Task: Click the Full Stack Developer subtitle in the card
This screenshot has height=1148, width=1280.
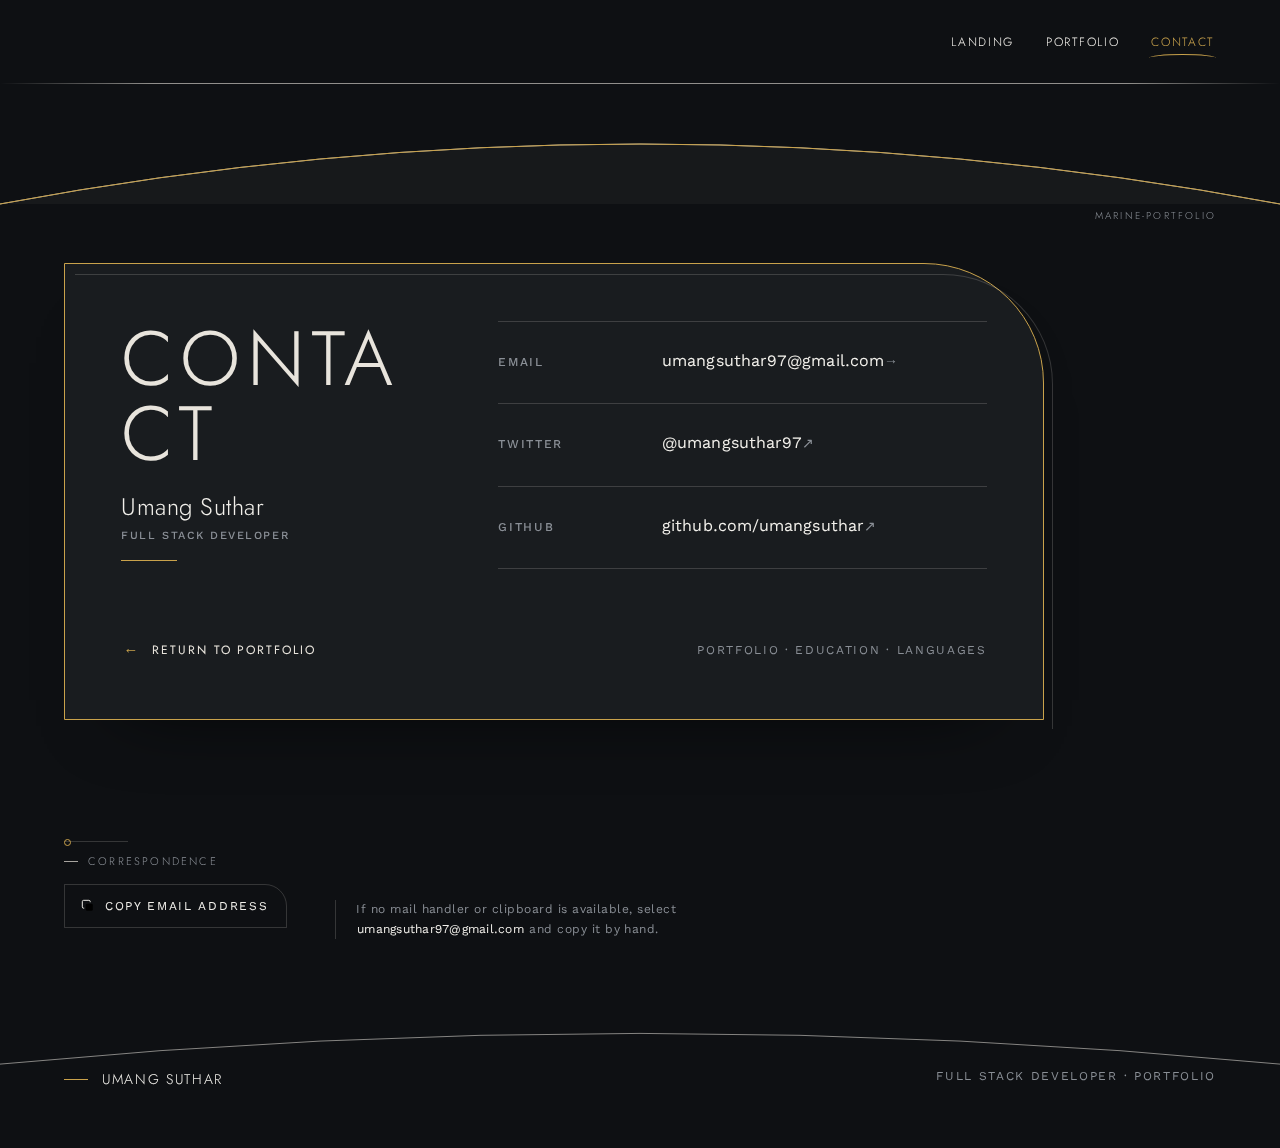Action: coord(205,536)
